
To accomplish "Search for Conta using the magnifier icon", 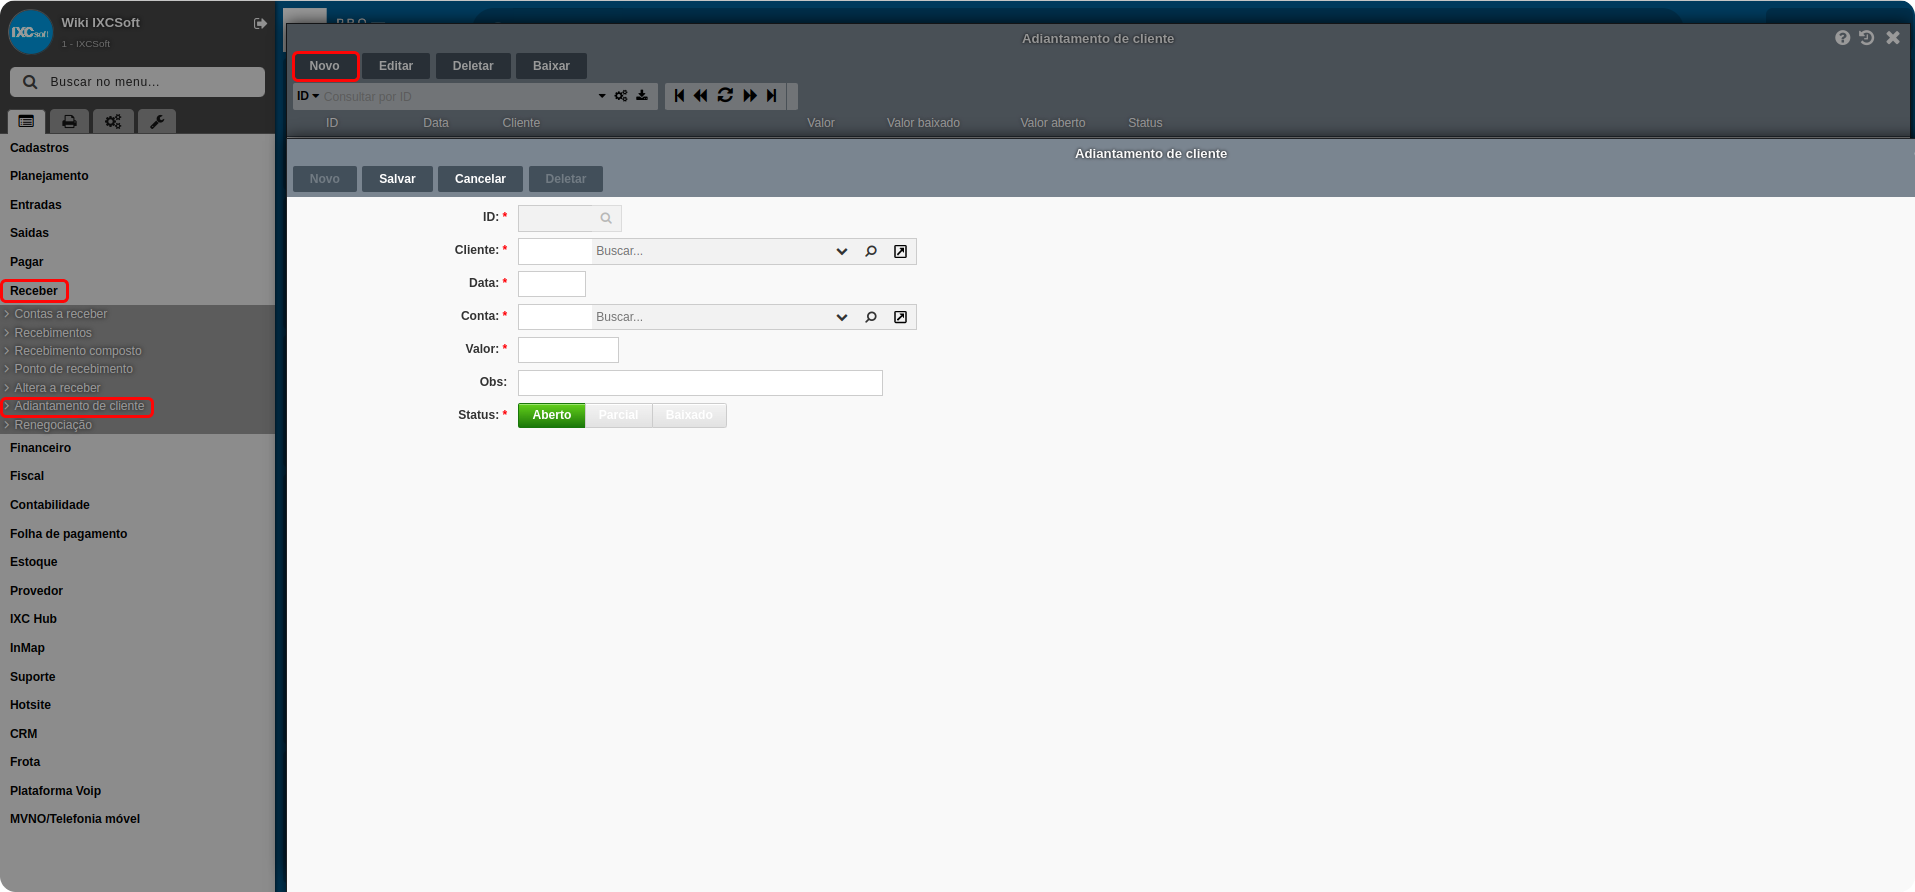I will (871, 317).
